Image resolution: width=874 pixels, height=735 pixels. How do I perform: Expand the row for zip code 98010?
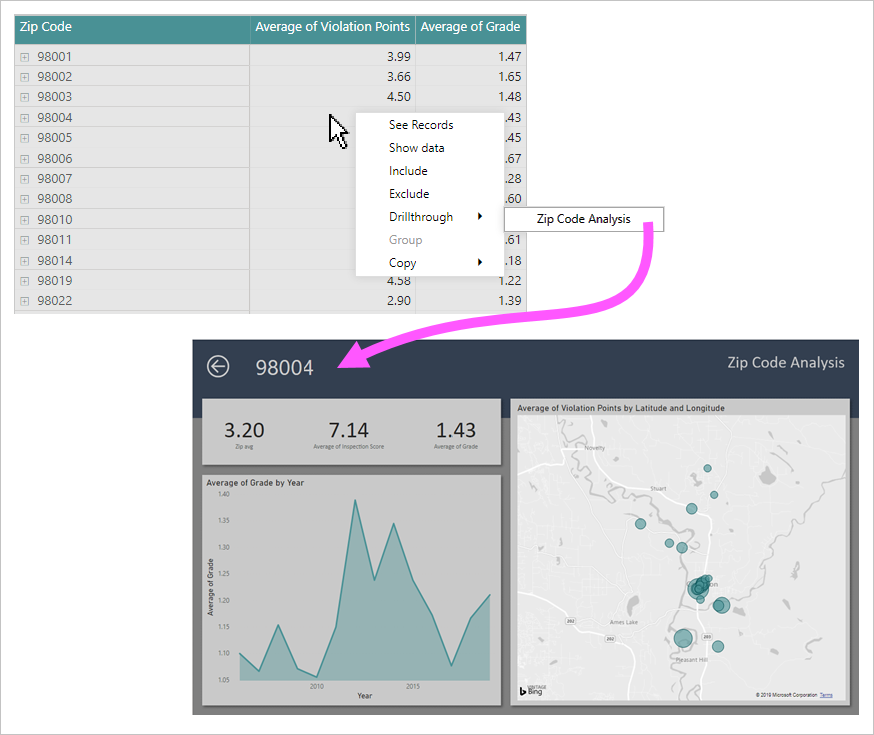[x=22, y=219]
